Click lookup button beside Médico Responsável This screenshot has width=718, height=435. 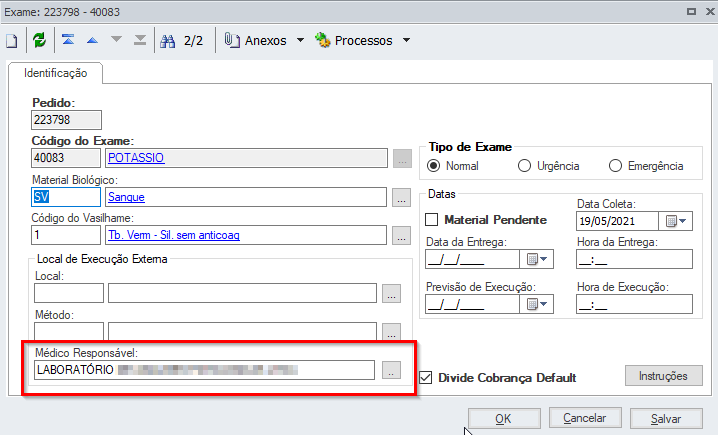392,370
